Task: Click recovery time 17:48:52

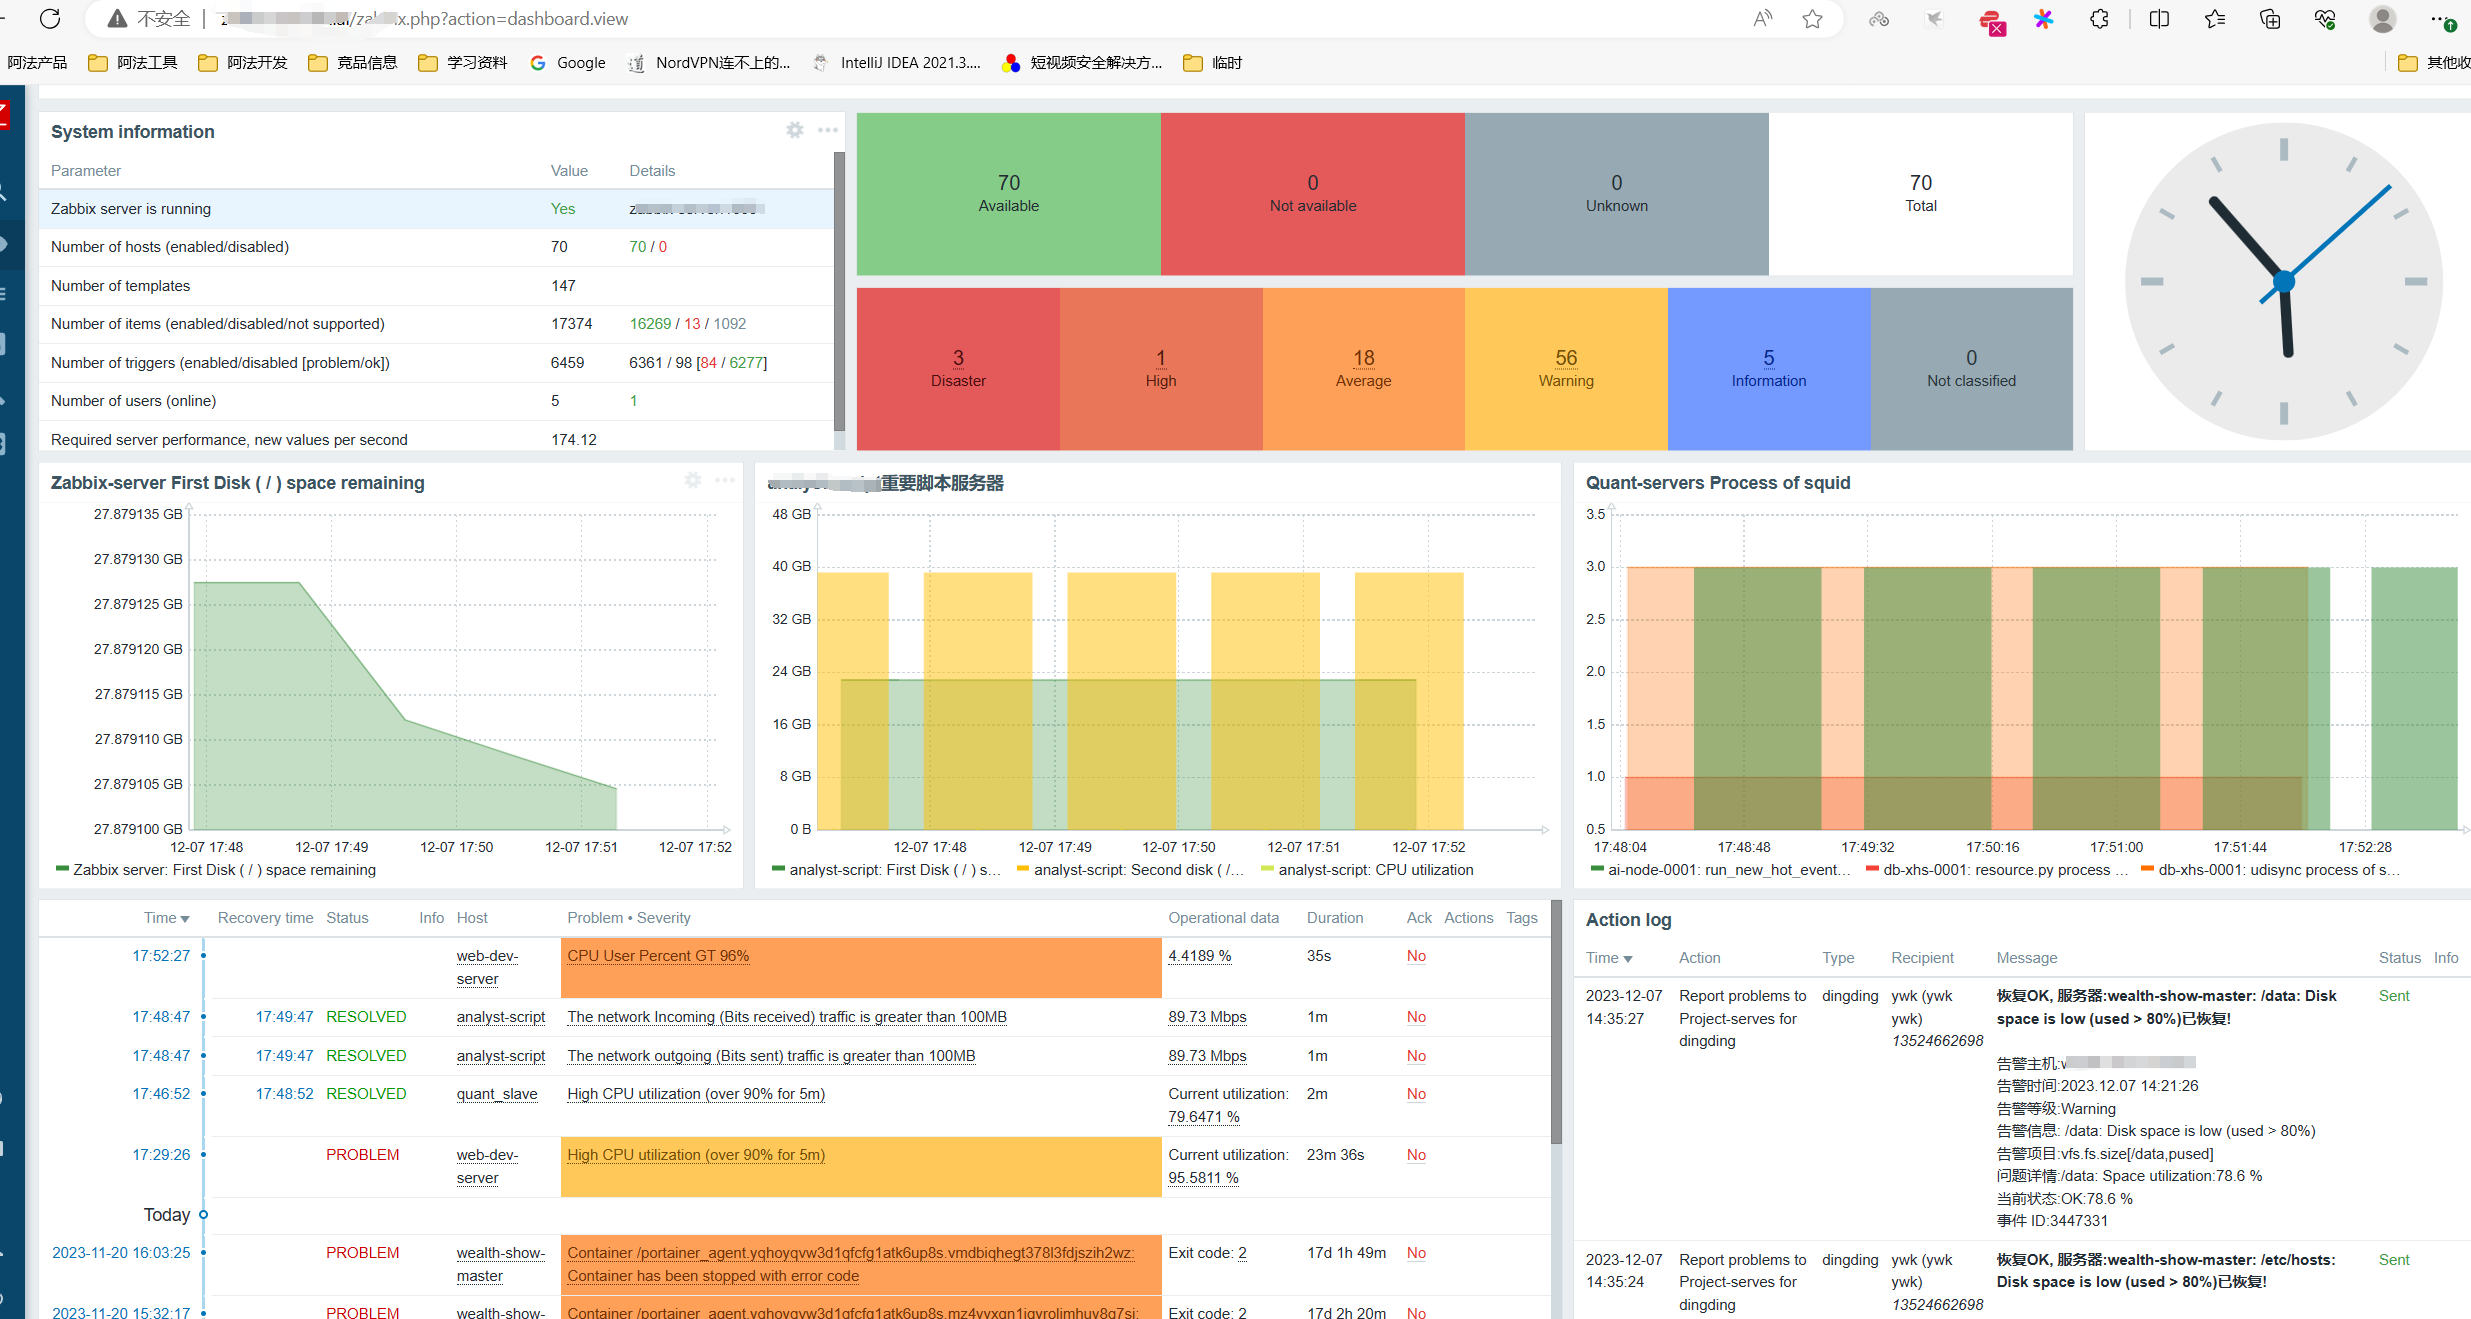Action: click(284, 1094)
